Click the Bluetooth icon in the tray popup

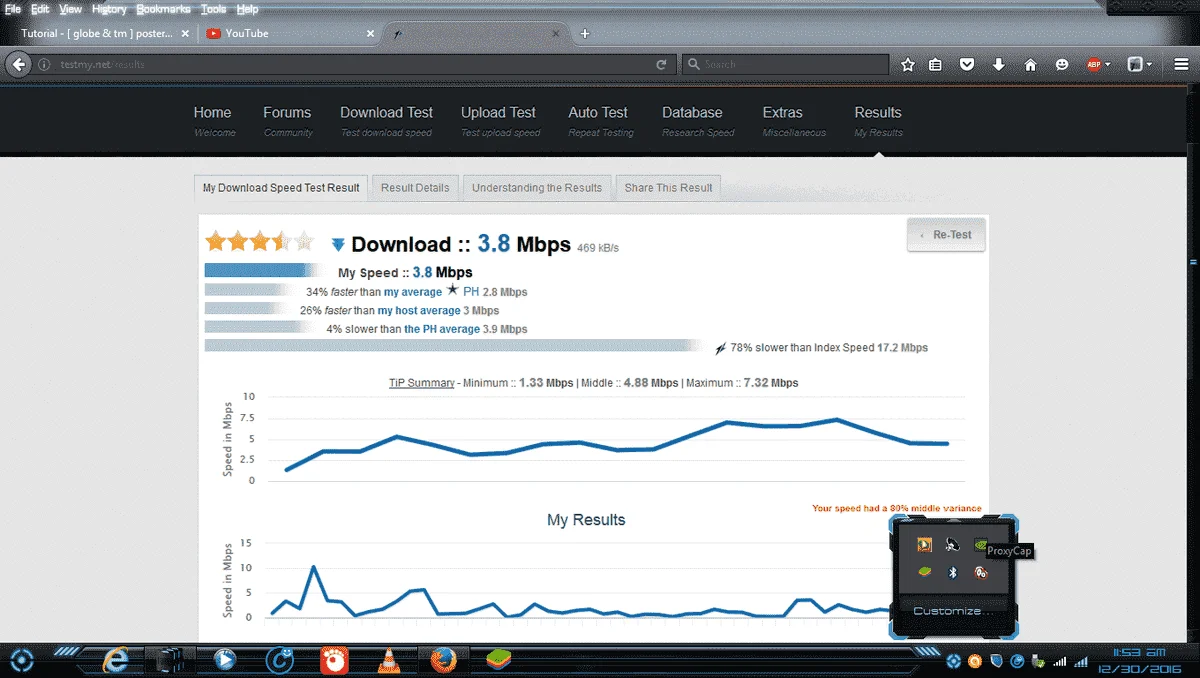coord(953,572)
